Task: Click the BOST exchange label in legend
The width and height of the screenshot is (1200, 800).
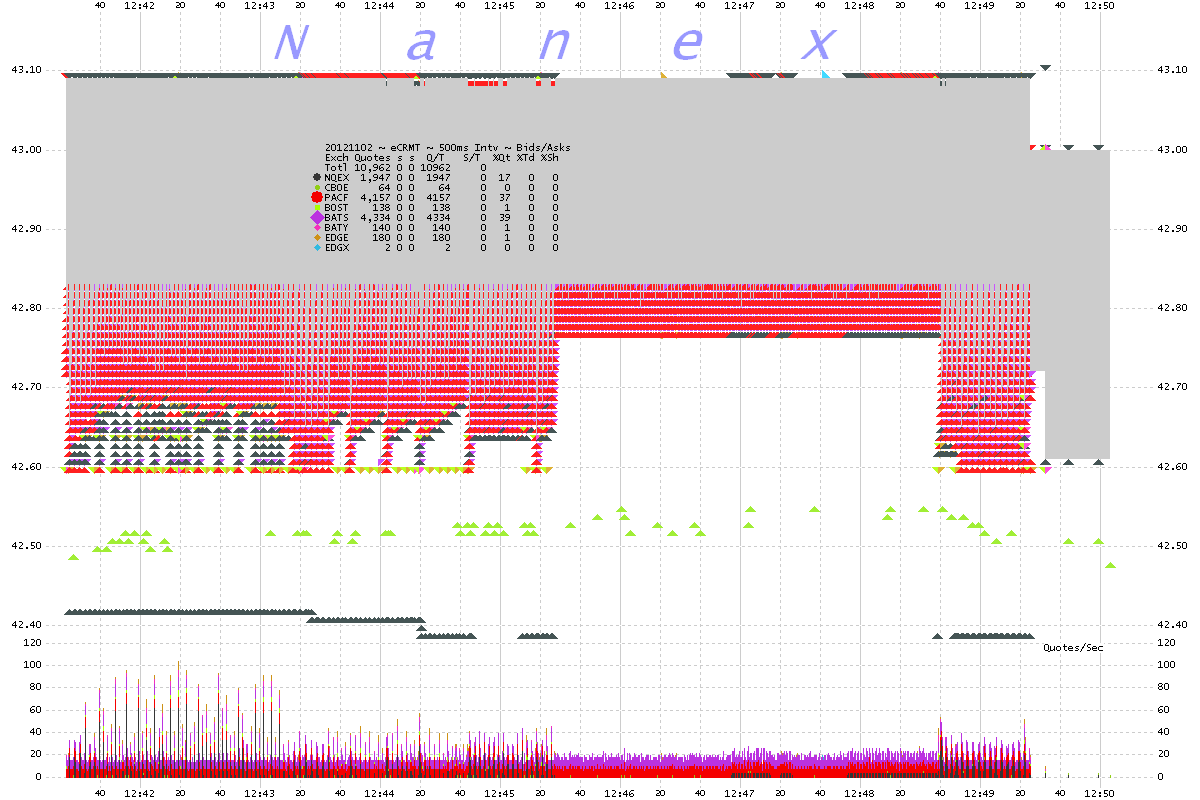Action: [x=336, y=207]
